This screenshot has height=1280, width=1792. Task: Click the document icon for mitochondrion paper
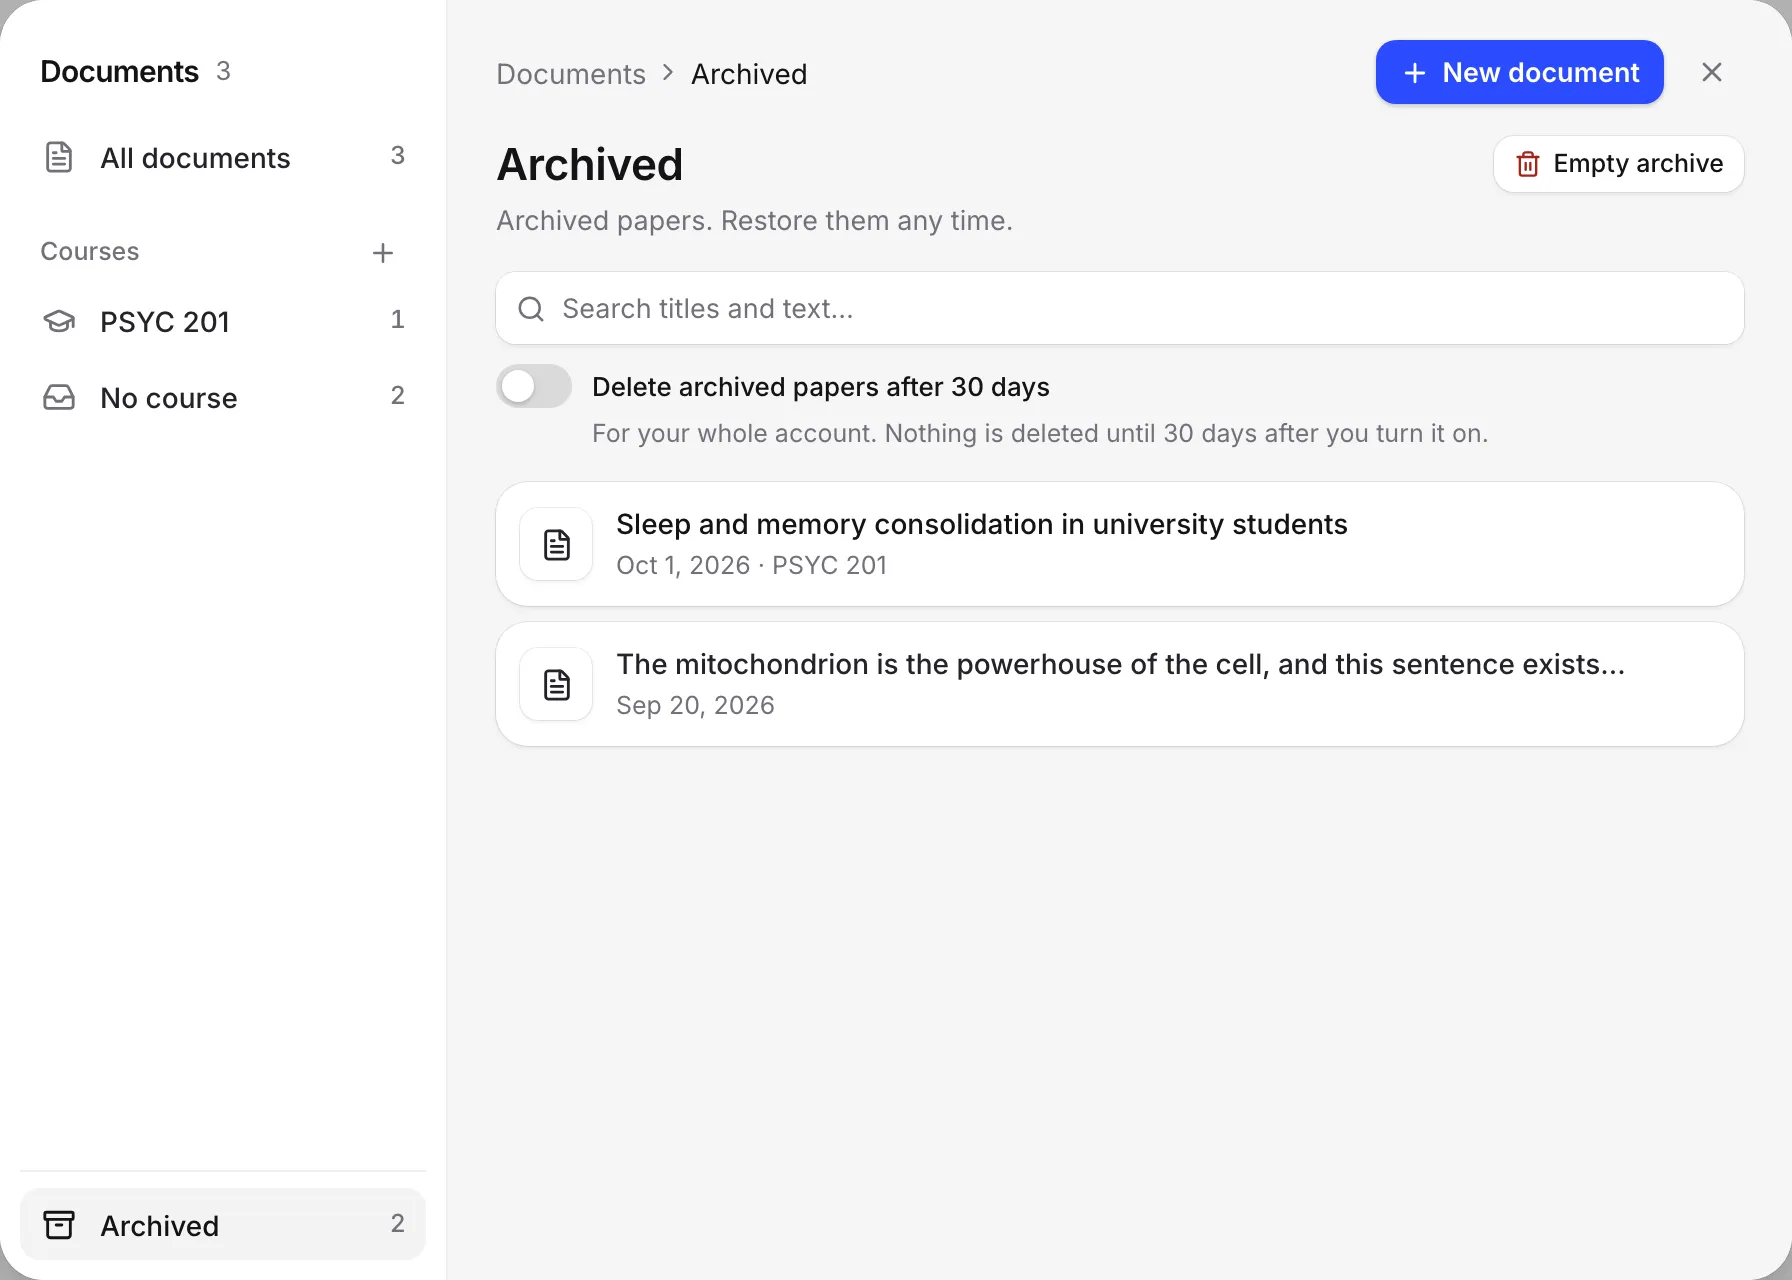pos(557,685)
